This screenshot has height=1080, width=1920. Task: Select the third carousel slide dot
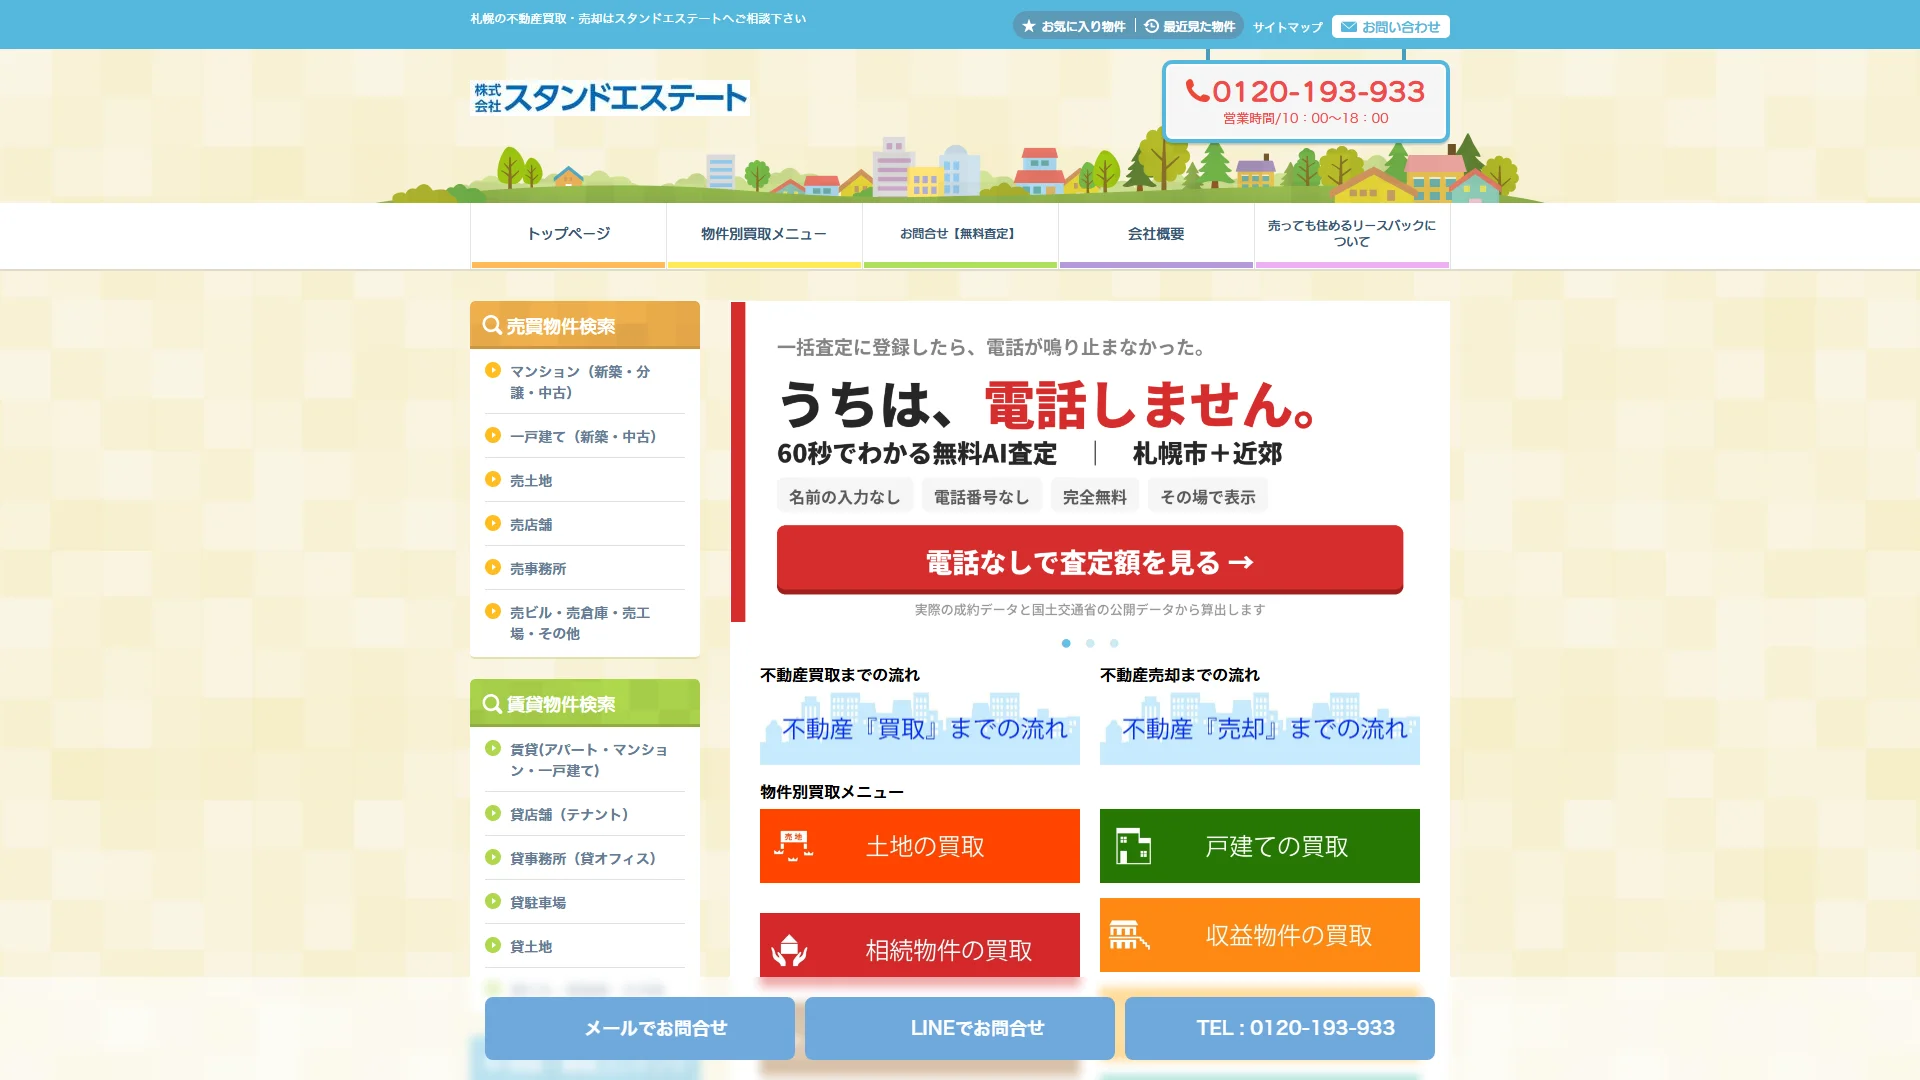pos(1114,643)
